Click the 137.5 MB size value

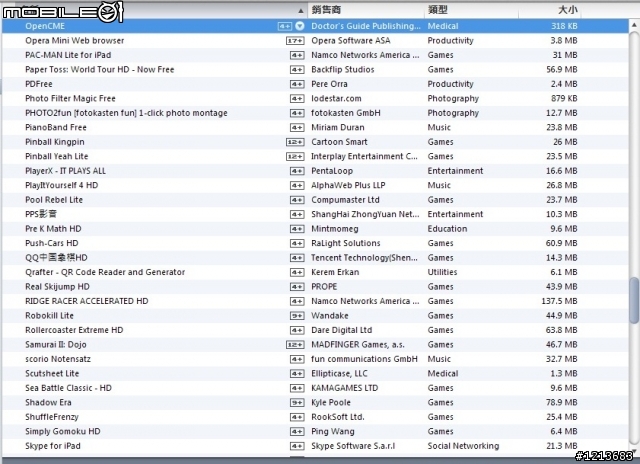tap(559, 301)
